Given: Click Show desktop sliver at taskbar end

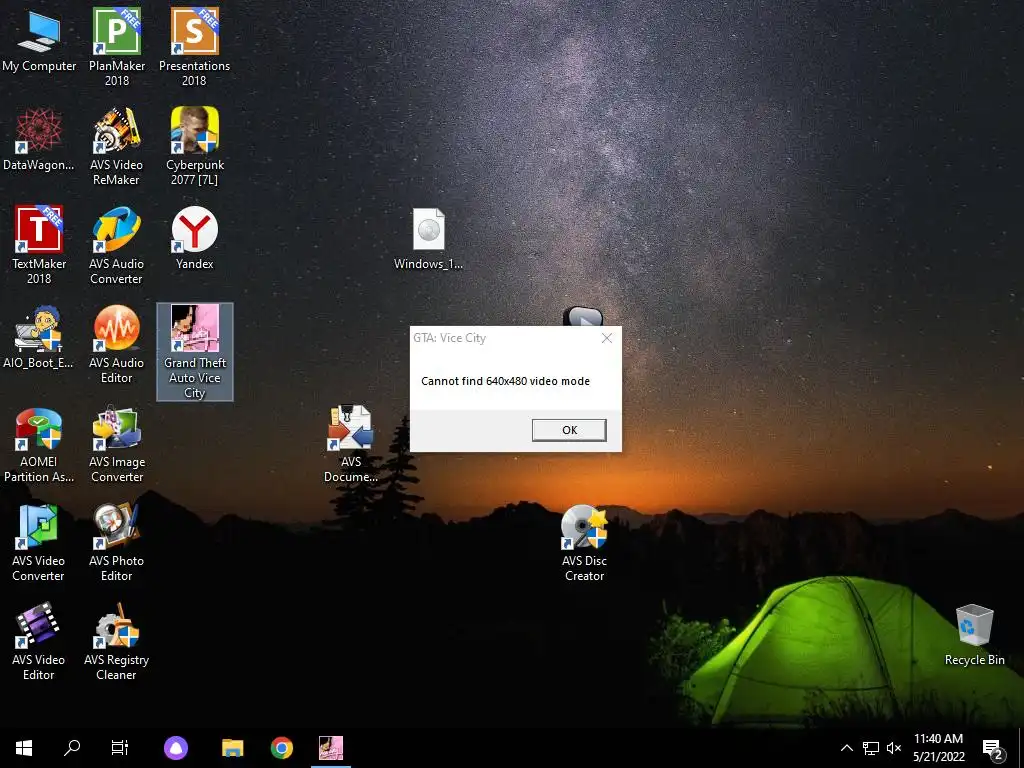Looking at the screenshot, I should tap(1021, 748).
